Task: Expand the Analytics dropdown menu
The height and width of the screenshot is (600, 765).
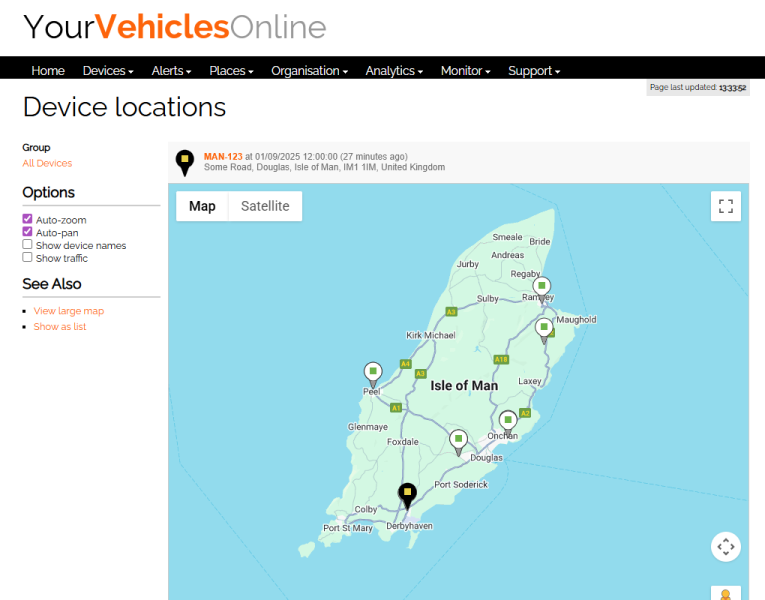Action: coord(394,71)
